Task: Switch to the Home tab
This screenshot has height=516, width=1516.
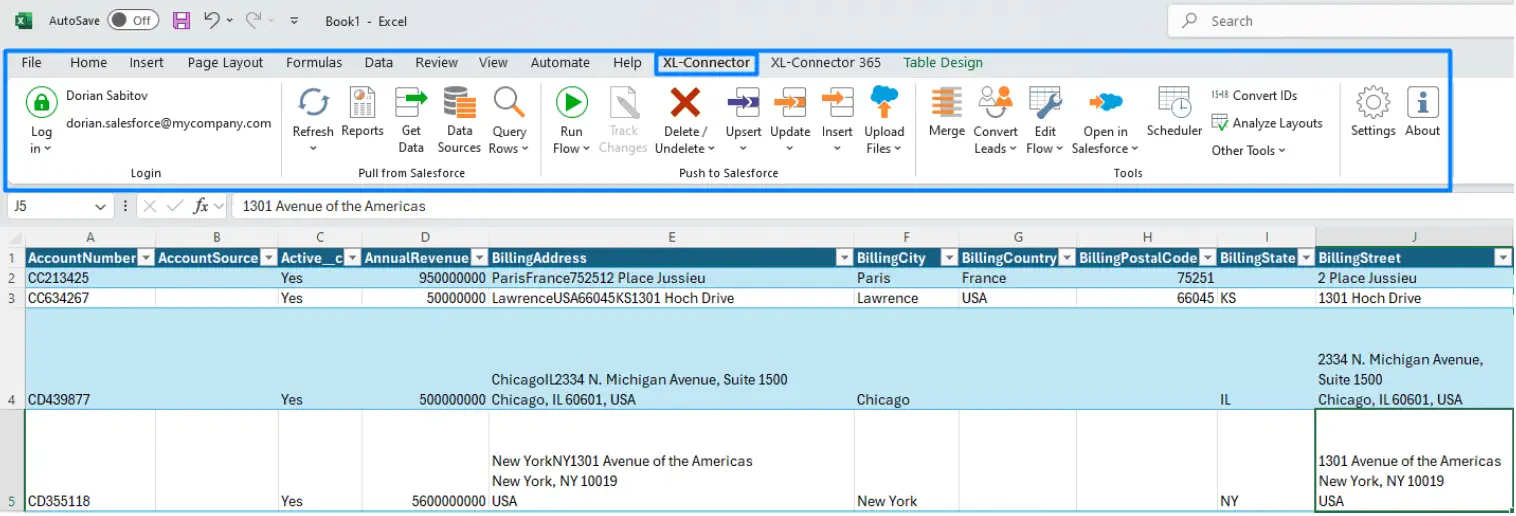Action: pyautogui.click(x=88, y=62)
